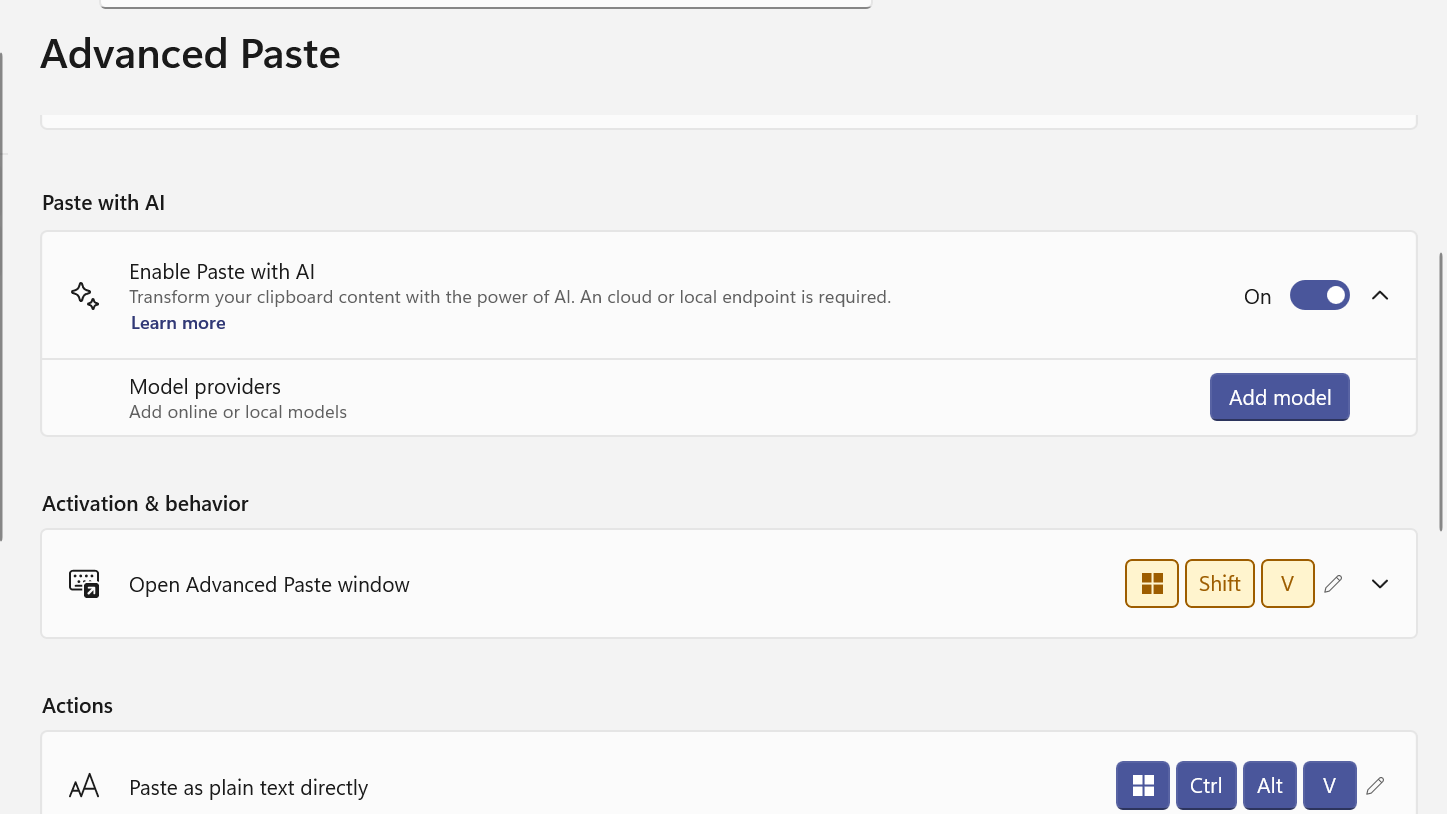Screen dimensions: 1447x814
Task: Click Windows key chip beside the Shift key
Action: pos(1152,584)
